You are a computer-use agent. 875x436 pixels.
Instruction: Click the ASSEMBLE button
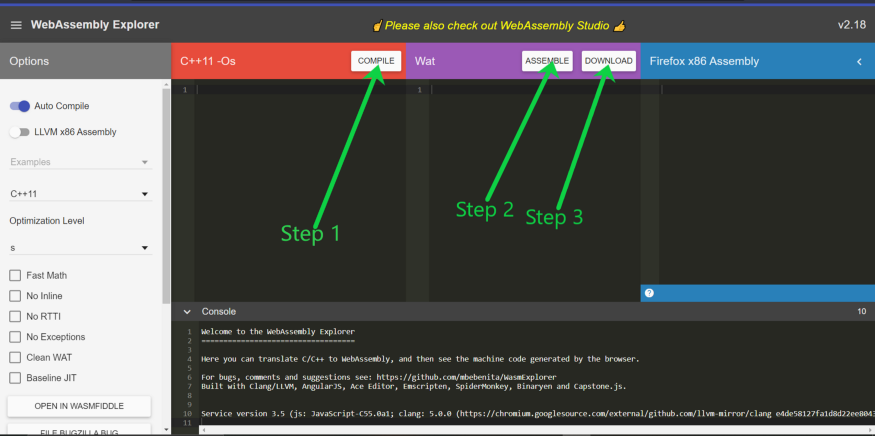[547, 61]
